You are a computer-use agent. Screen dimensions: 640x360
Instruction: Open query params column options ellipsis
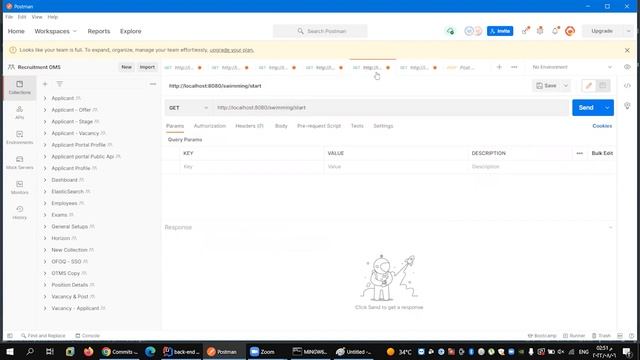click(580, 153)
